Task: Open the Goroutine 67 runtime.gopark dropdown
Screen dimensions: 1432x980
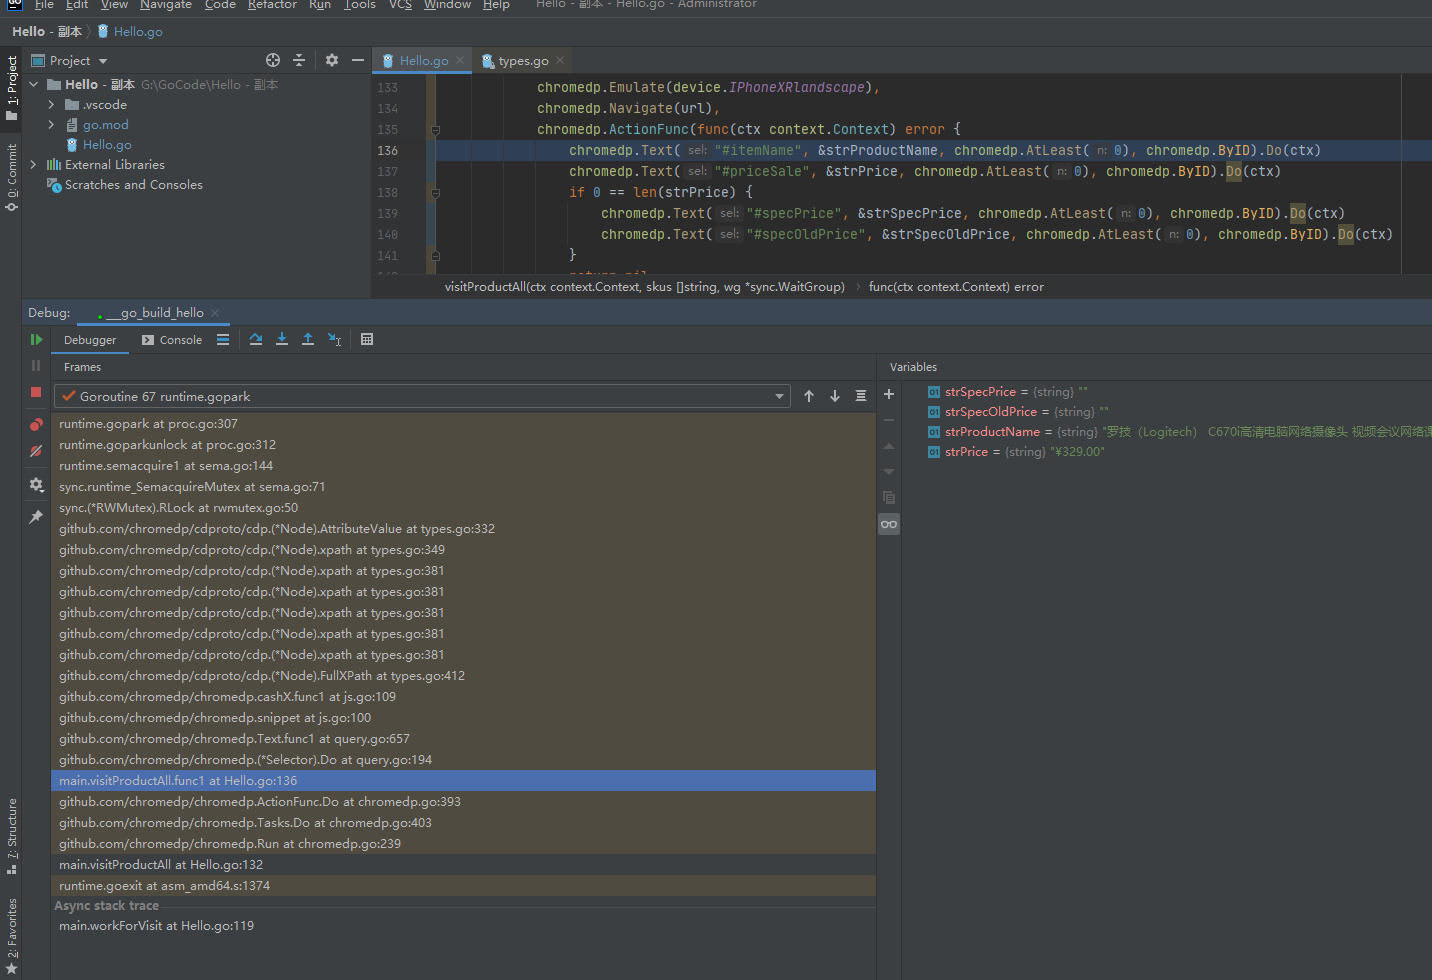Action: (x=422, y=397)
